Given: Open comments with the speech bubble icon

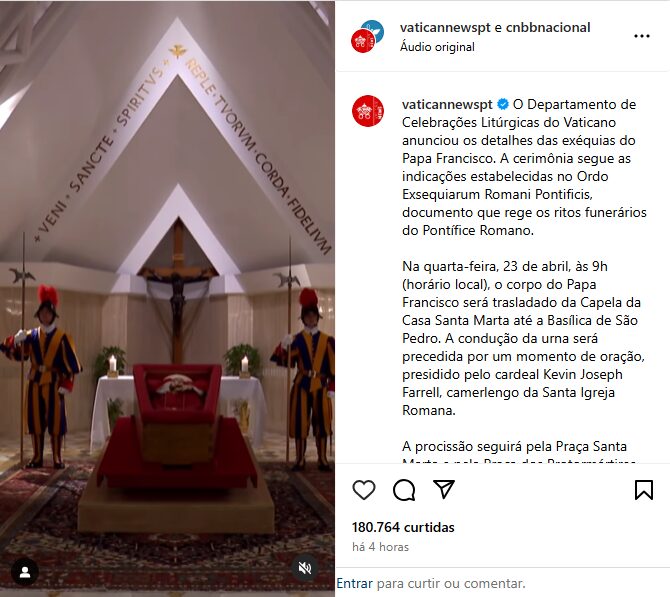Looking at the screenshot, I should point(404,490).
